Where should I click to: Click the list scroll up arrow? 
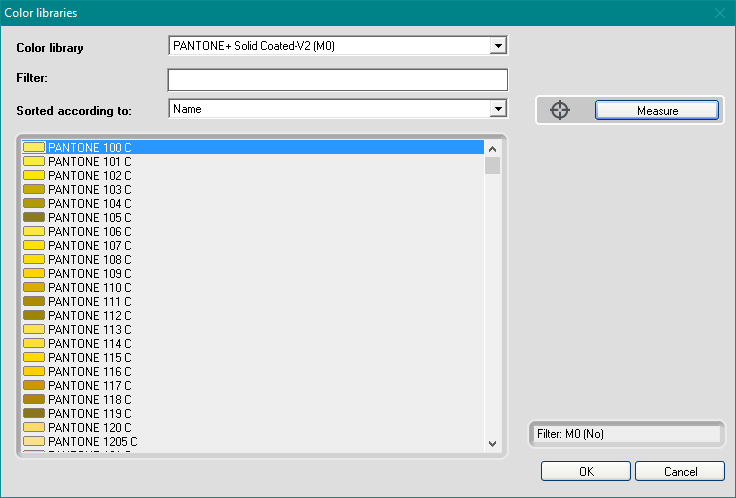pos(492,149)
